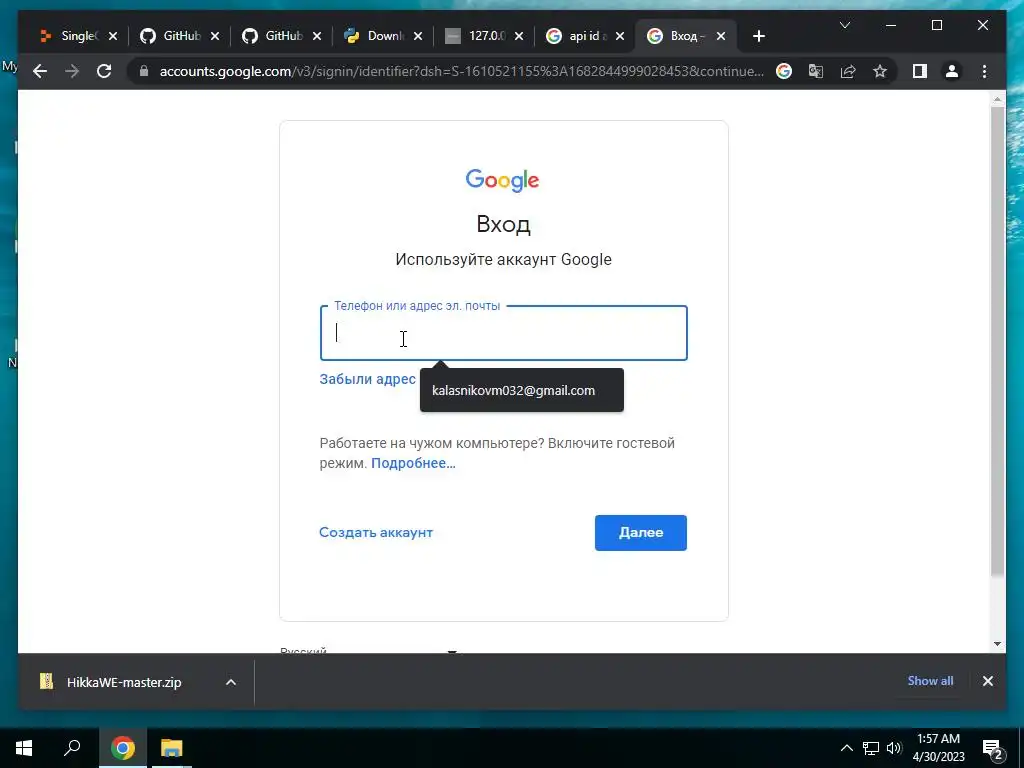Expand the HikkaWE-master.zip download options
The image size is (1024, 768).
point(231,682)
